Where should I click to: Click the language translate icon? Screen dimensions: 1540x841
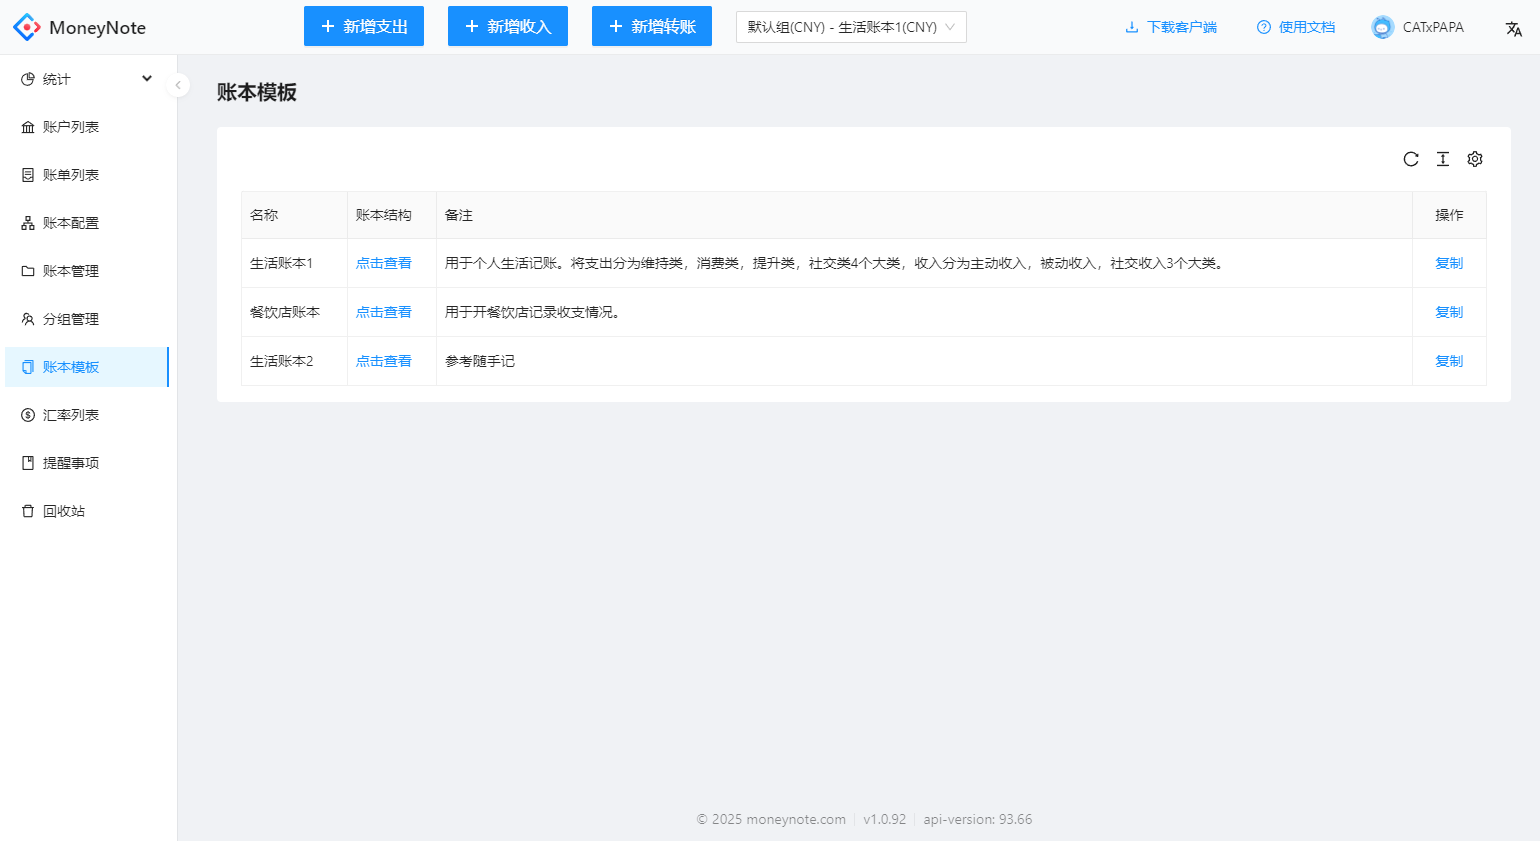click(x=1514, y=28)
